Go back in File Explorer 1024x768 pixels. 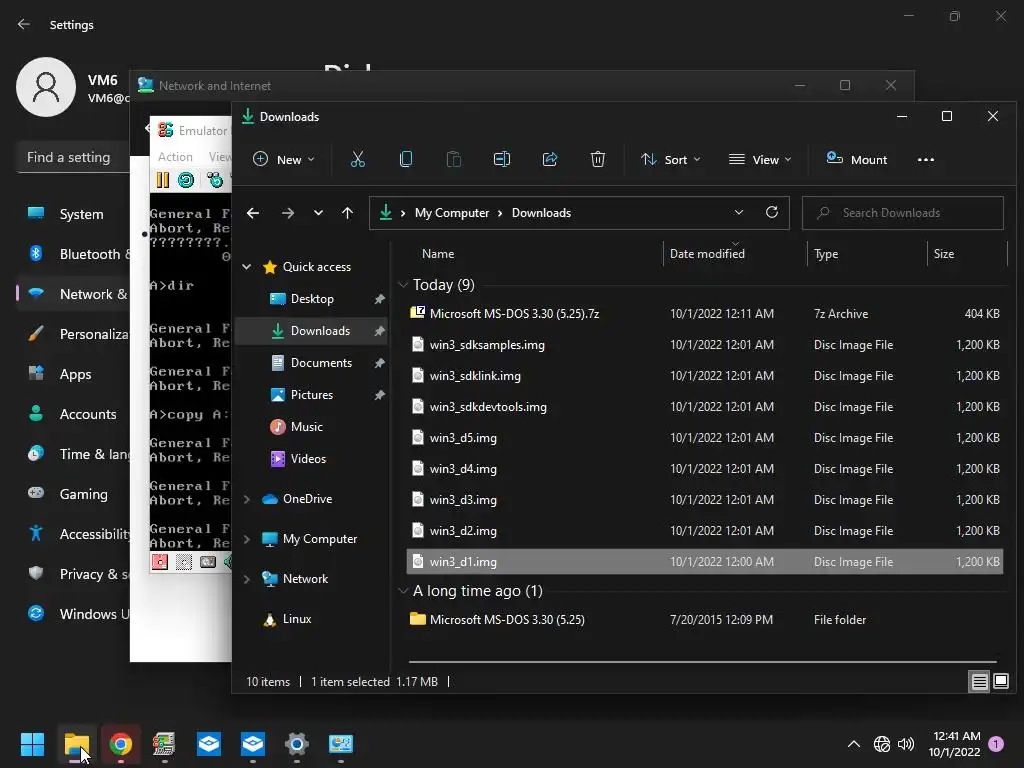click(253, 213)
